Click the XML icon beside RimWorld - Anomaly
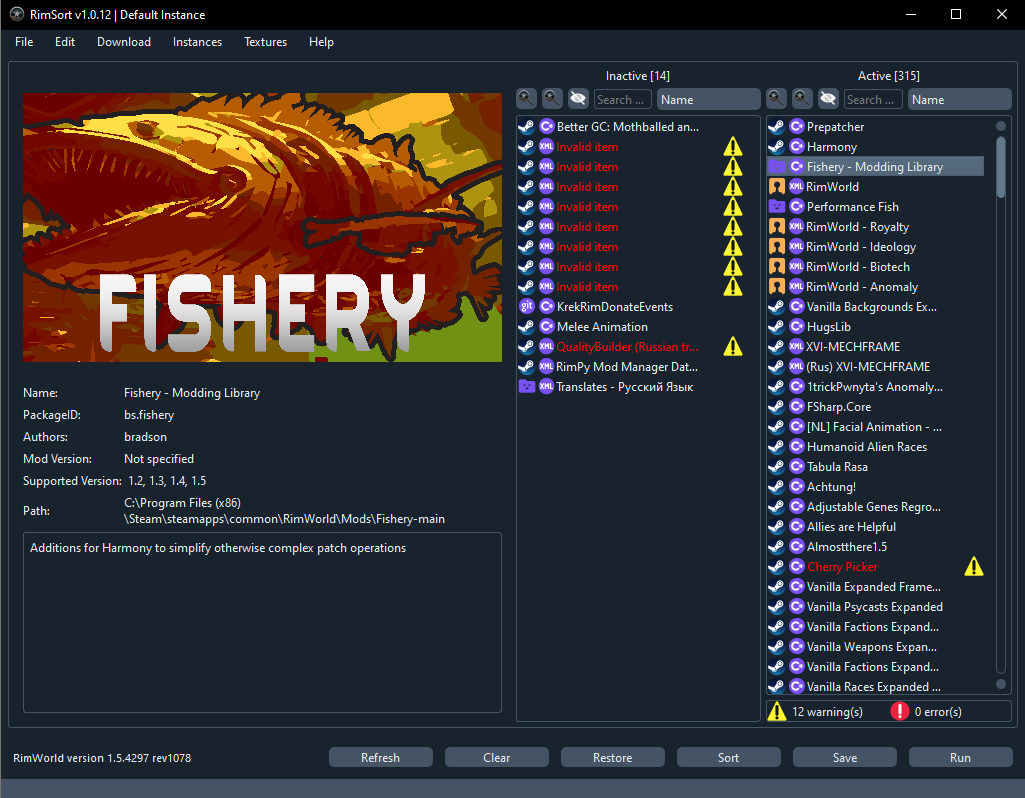Screen dimensions: 1025x798 click(797, 286)
